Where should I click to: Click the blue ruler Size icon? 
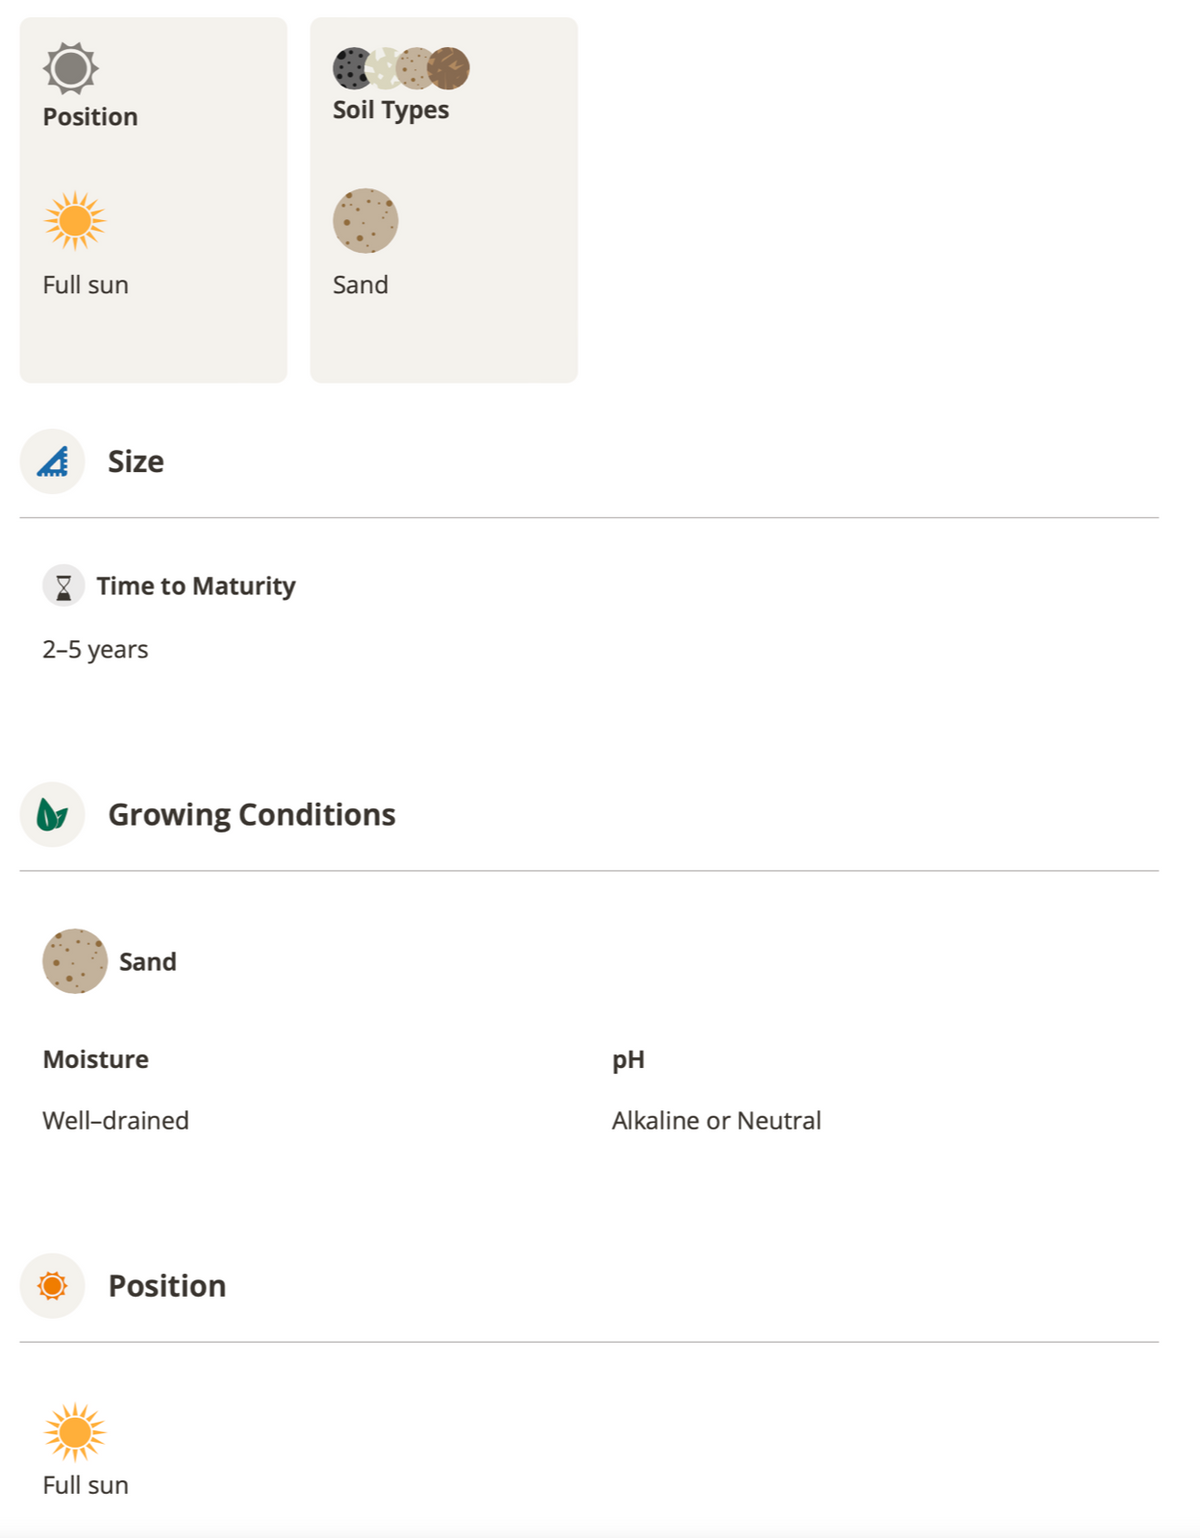(x=52, y=461)
